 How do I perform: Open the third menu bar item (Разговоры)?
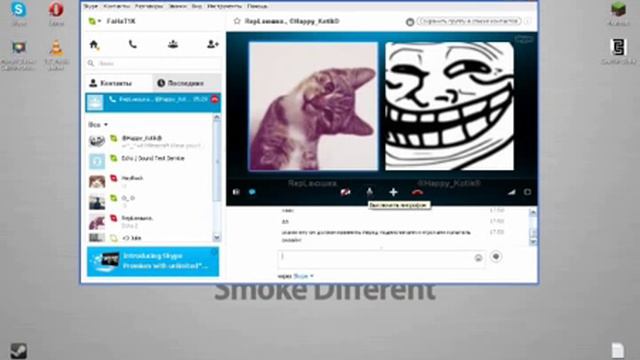[x=149, y=6]
